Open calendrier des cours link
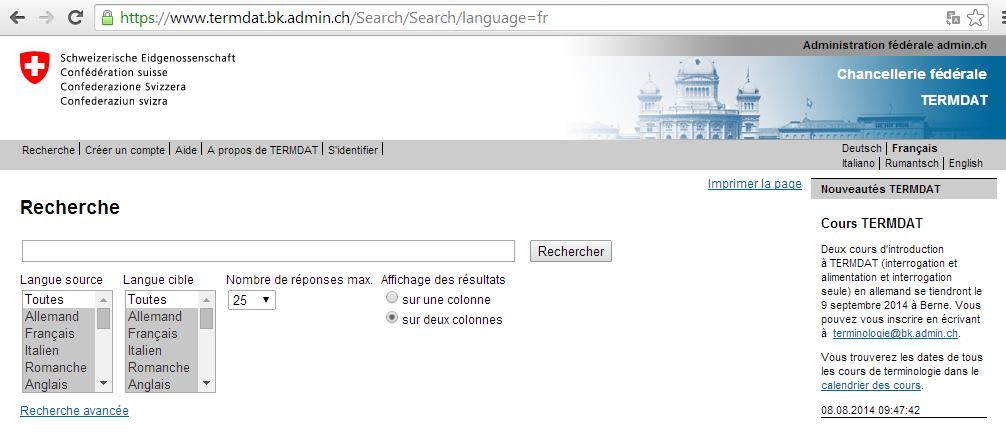The image size is (1006, 437). [871, 386]
